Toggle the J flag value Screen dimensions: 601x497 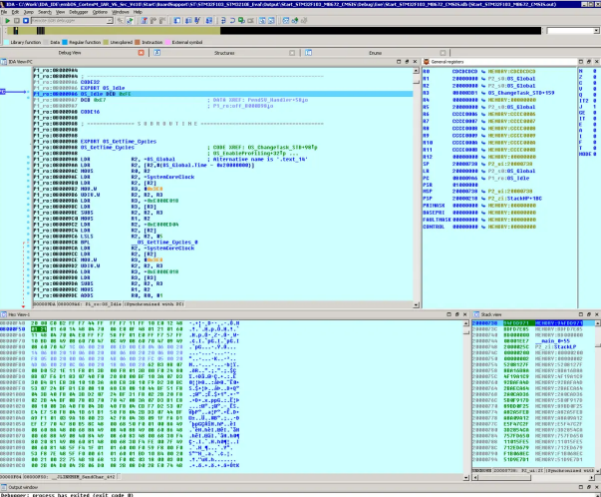pyautogui.click(x=594, y=107)
